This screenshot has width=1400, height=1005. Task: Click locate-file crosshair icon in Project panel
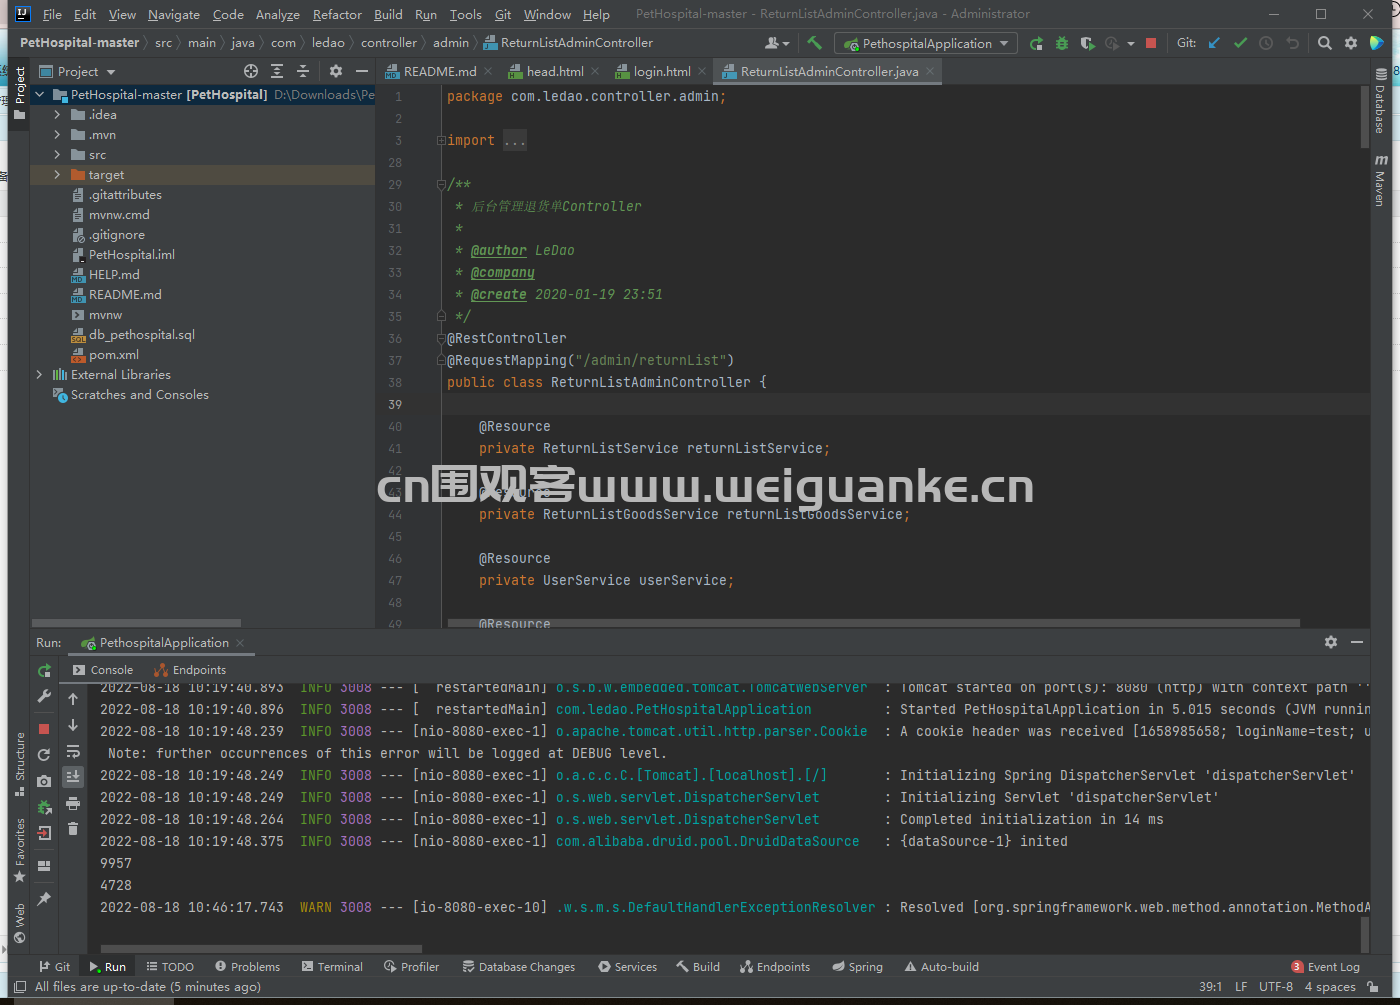[251, 71]
